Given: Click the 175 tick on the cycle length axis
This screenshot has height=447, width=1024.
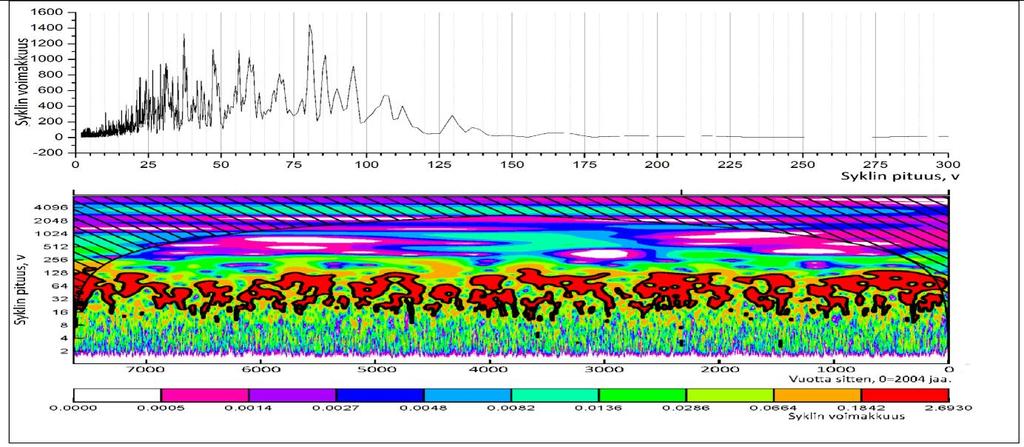Looking at the screenshot, I should 584,164.
